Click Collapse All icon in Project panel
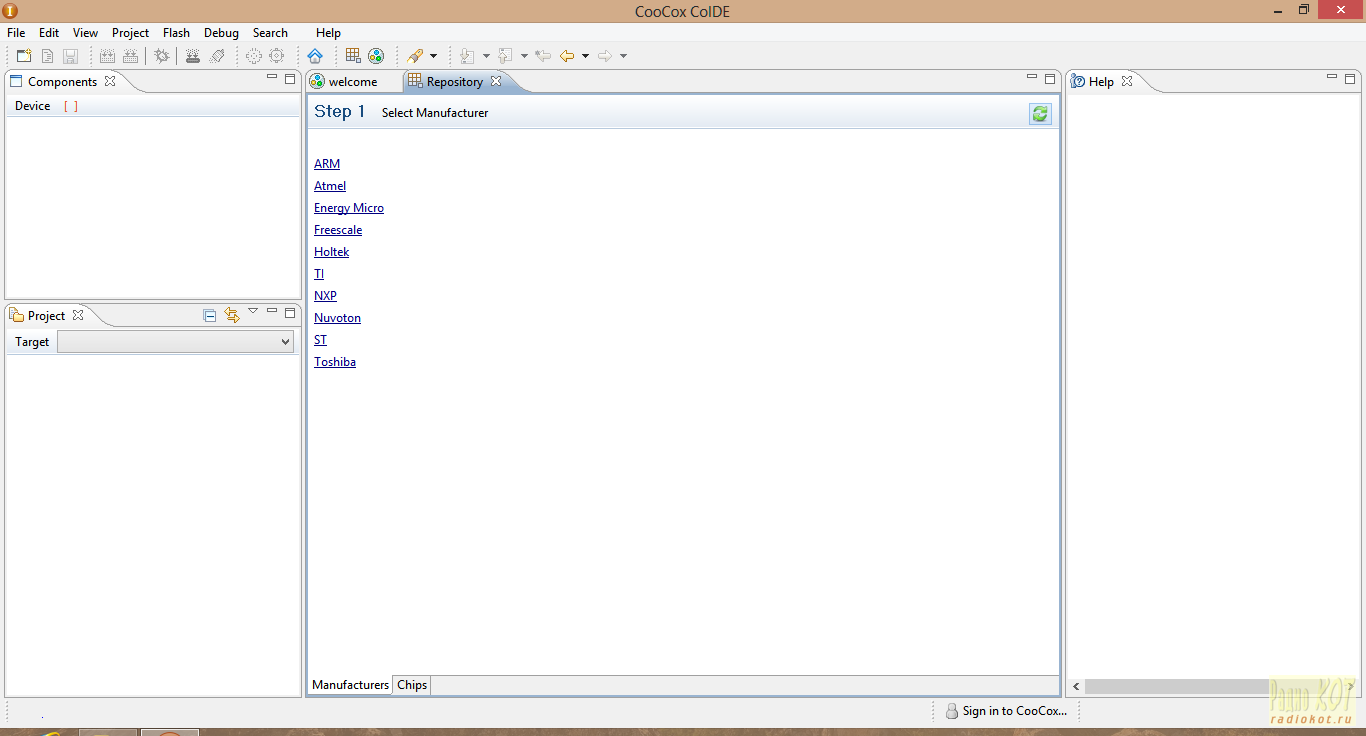Image resolution: width=1366 pixels, height=736 pixels. coord(210,315)
